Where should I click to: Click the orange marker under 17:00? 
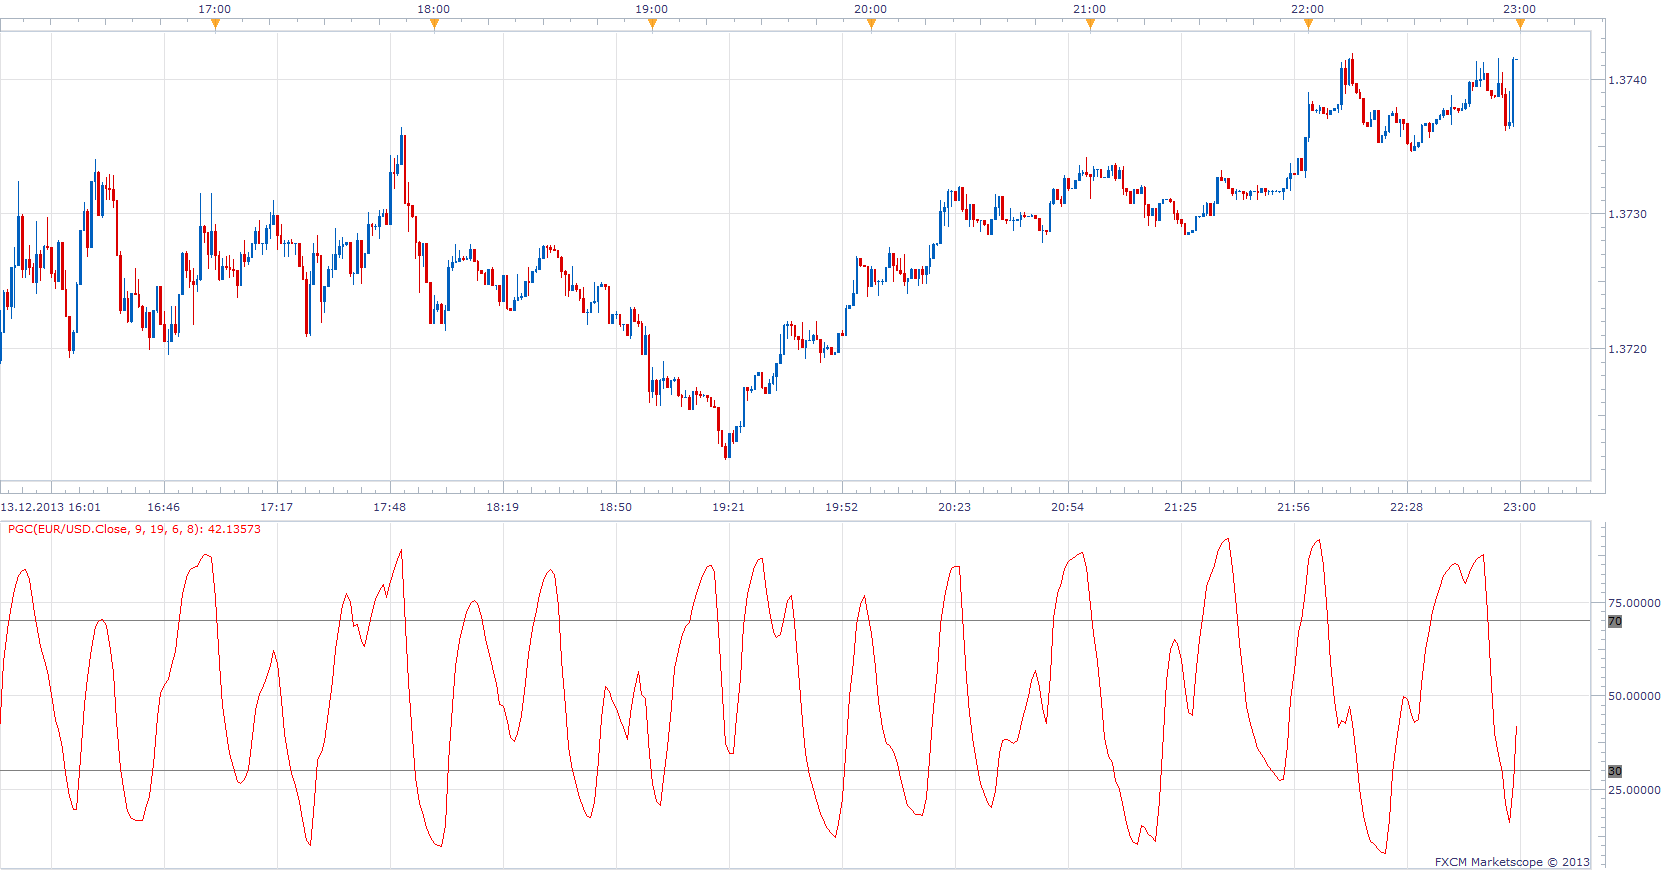coord(215,24)
